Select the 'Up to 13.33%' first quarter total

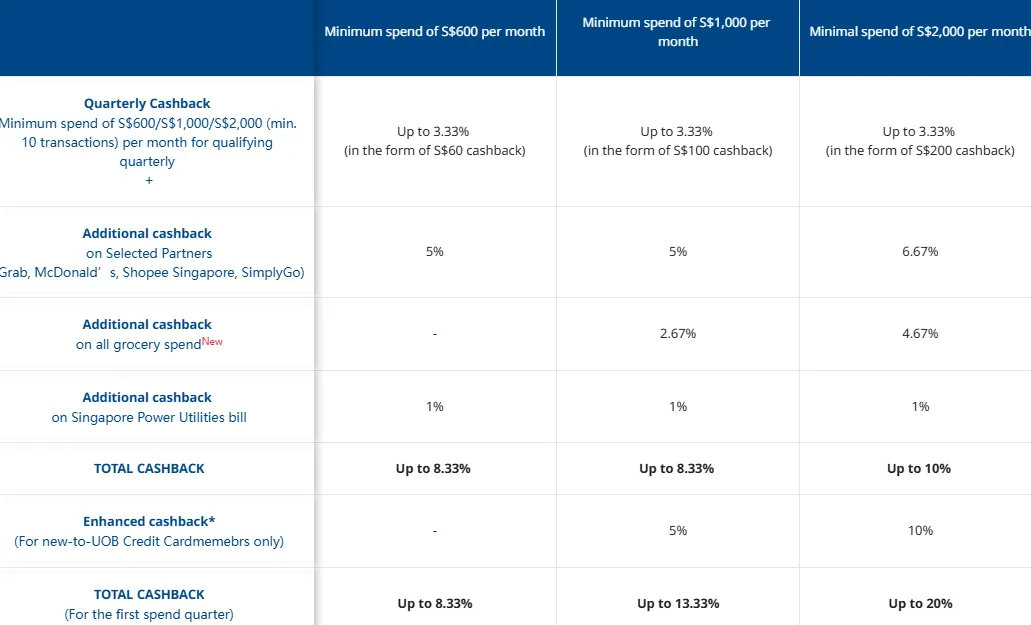coord(678,604)
